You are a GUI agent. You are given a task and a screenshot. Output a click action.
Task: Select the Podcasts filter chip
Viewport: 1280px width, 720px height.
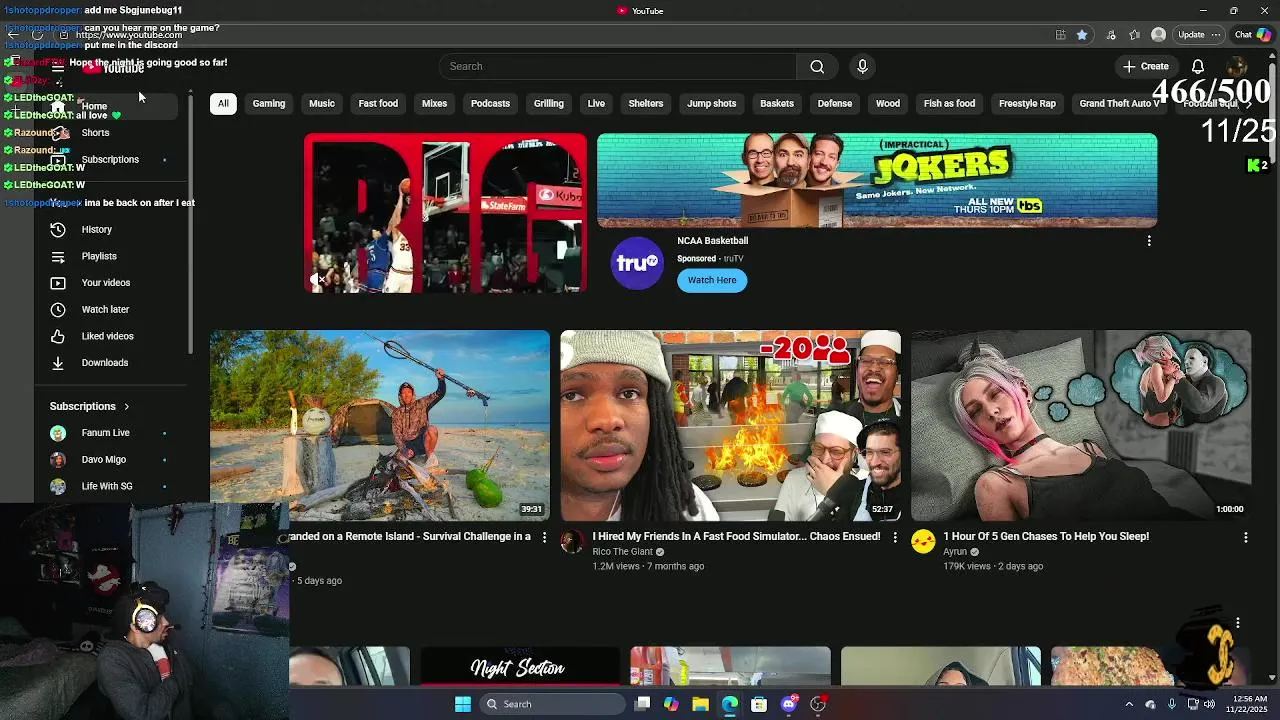pos(490,103)
